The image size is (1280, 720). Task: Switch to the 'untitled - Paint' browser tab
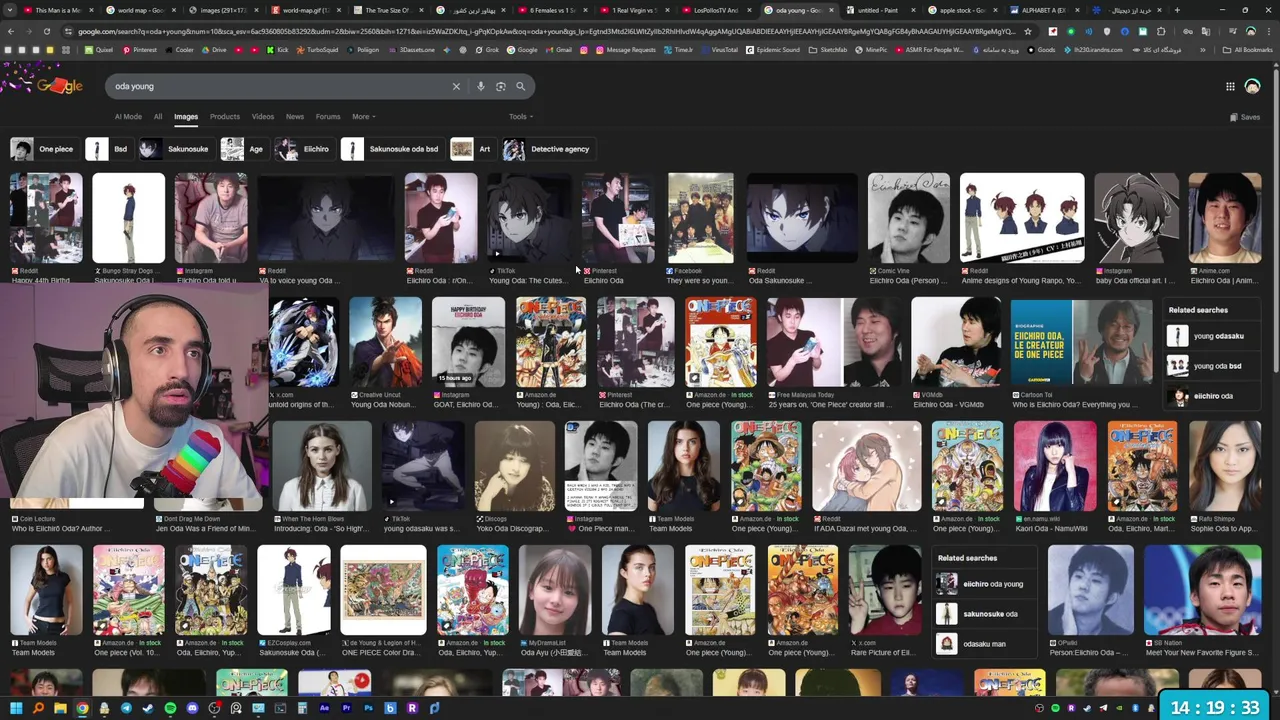(878, 10)
